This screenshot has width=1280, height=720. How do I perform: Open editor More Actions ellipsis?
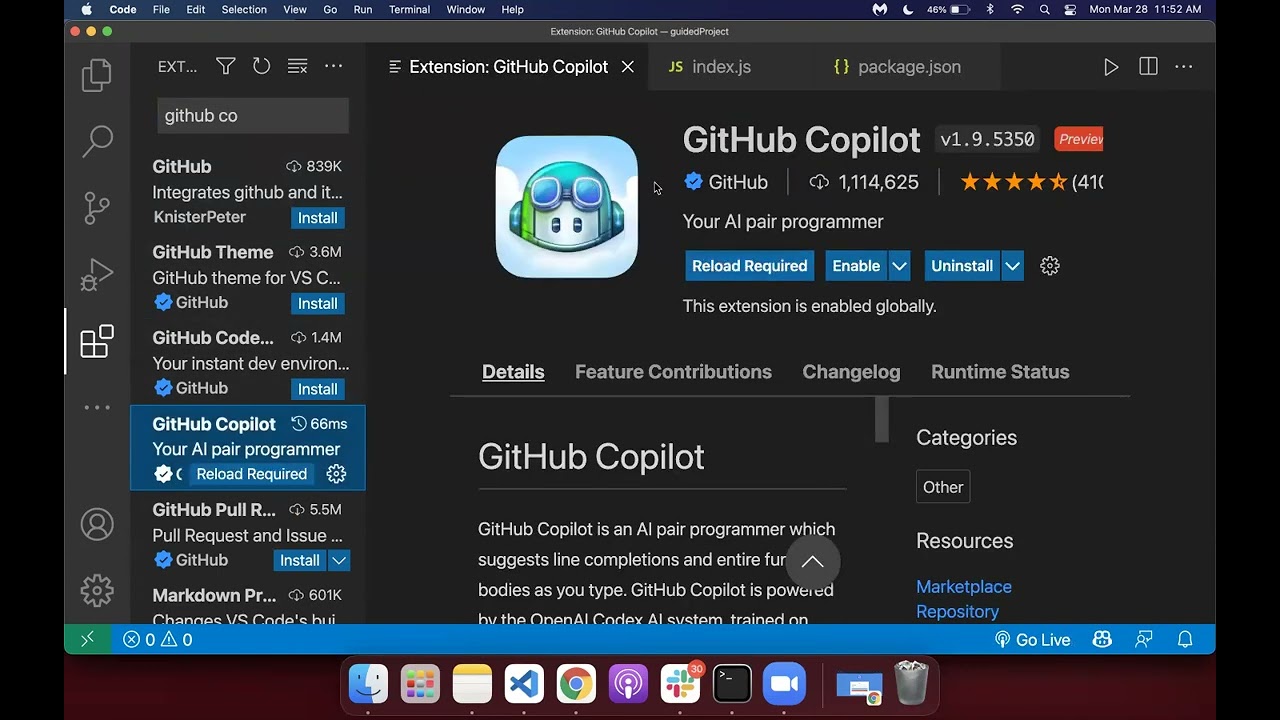click(1184, 67)
